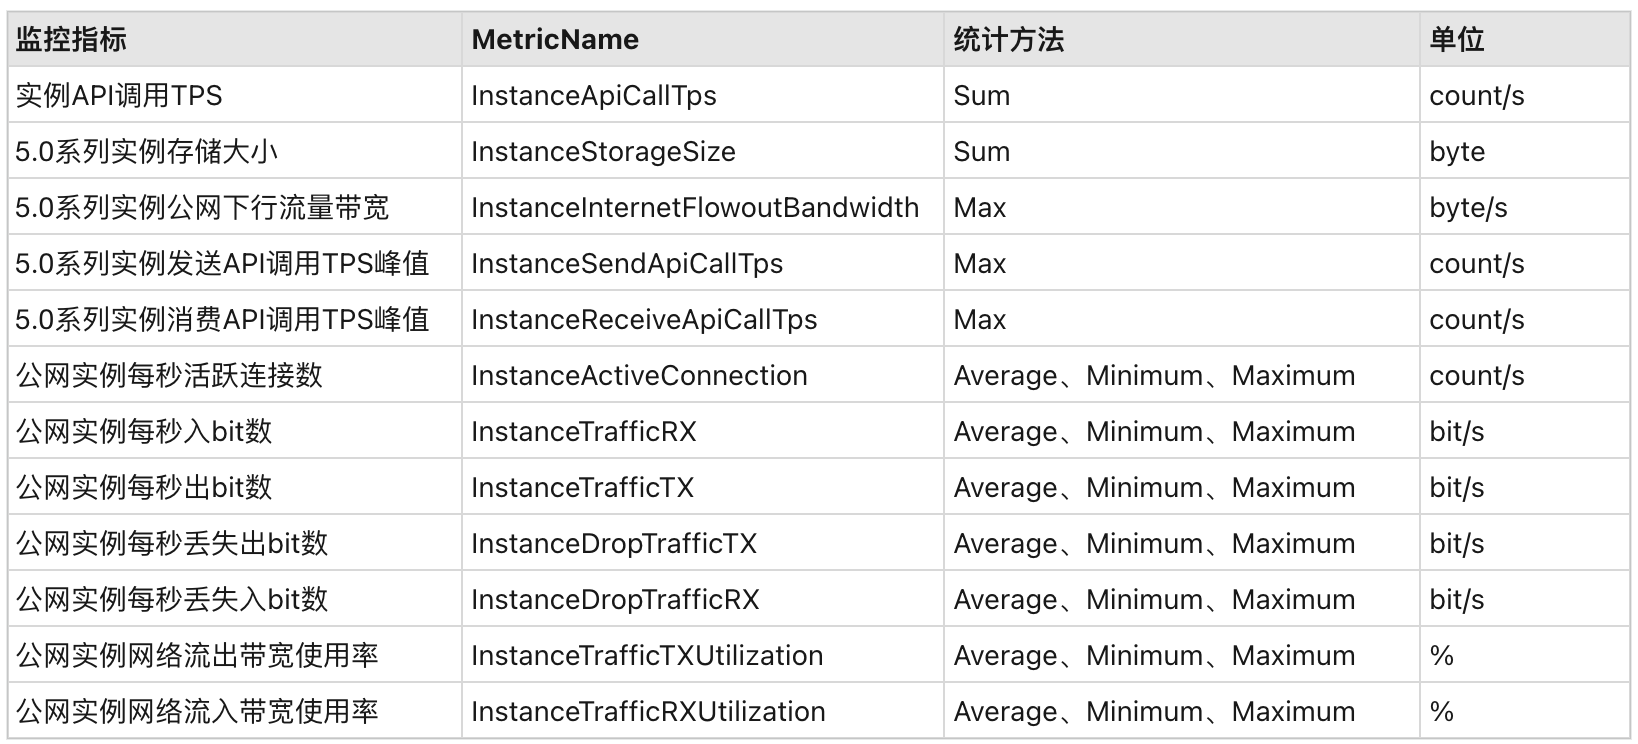Click InstanceInternetFlowoutBandwidth metric name
Viewport: 1638px width, 744px height.
(x=695, y=208)
